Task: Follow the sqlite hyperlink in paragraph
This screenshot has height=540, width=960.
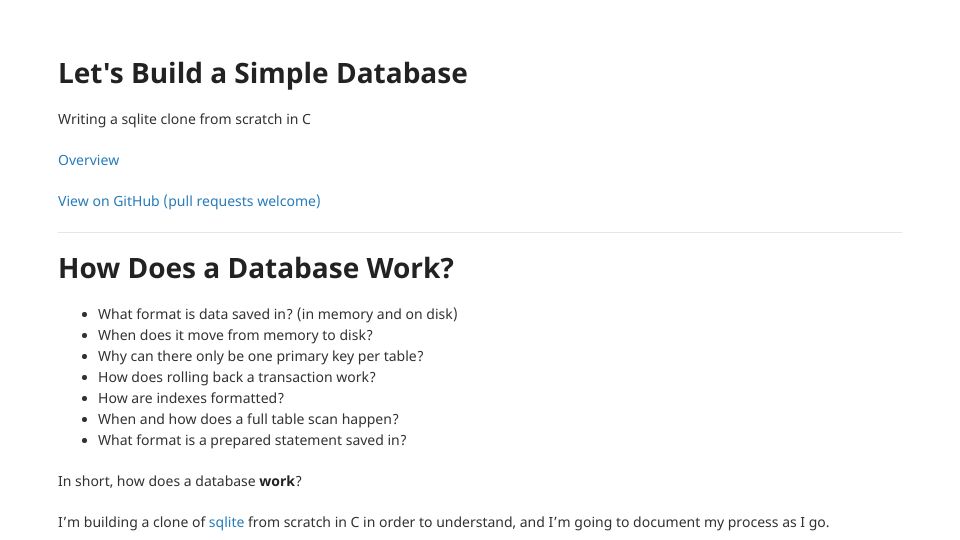Action: click(x=226, y=522)
